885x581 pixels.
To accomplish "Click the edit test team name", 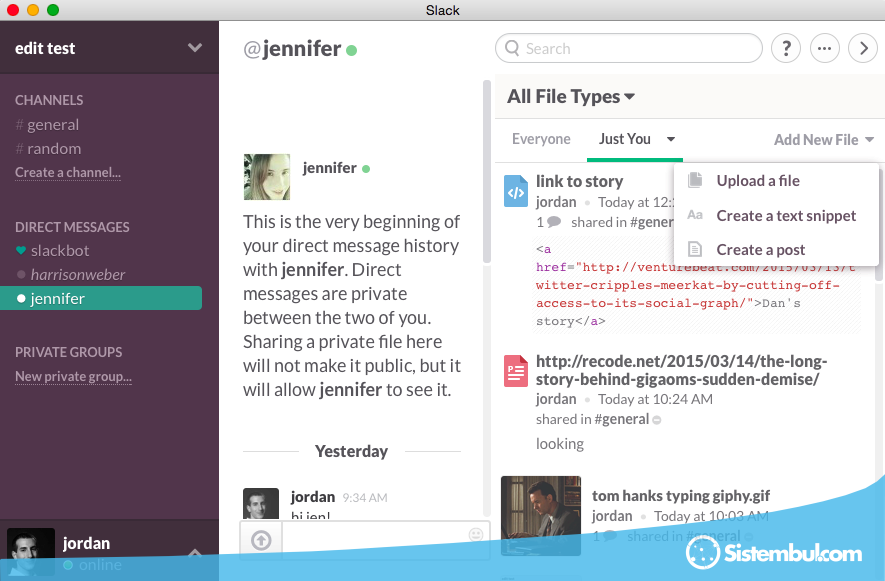I will (45, 48).
